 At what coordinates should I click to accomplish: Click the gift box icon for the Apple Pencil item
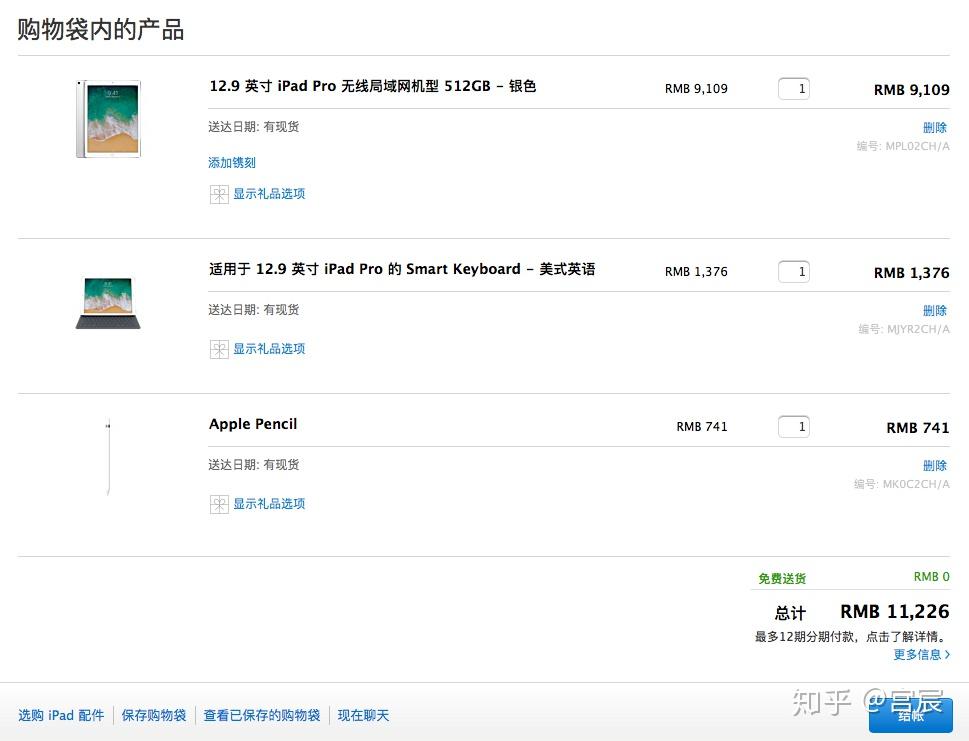pos(219,504)
